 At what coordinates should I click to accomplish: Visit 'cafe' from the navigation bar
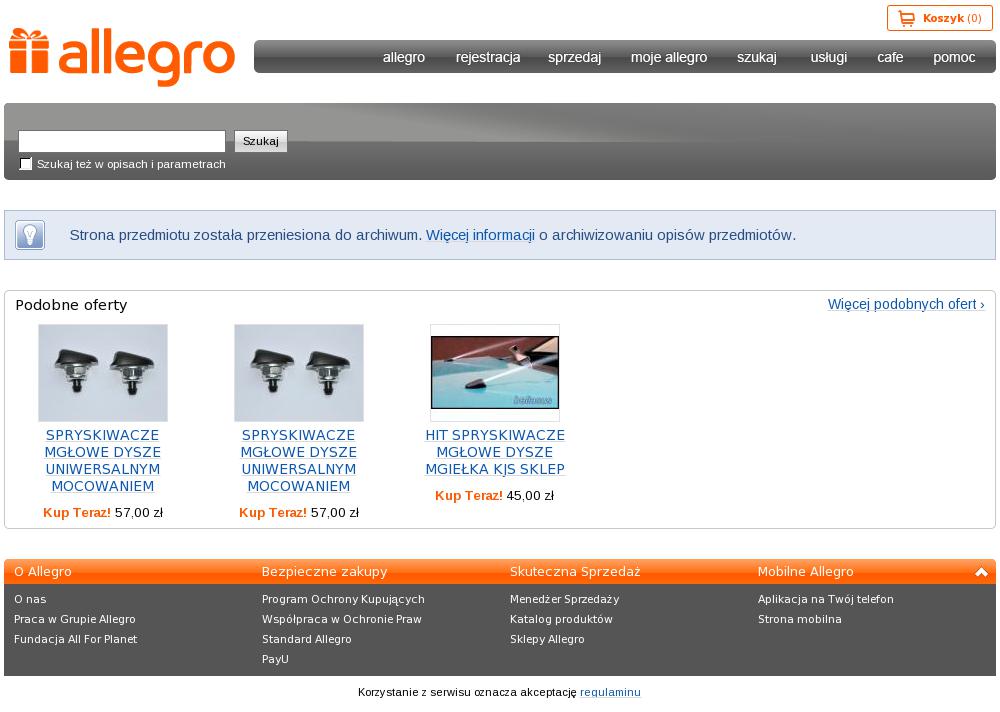[x=890, y=57]
